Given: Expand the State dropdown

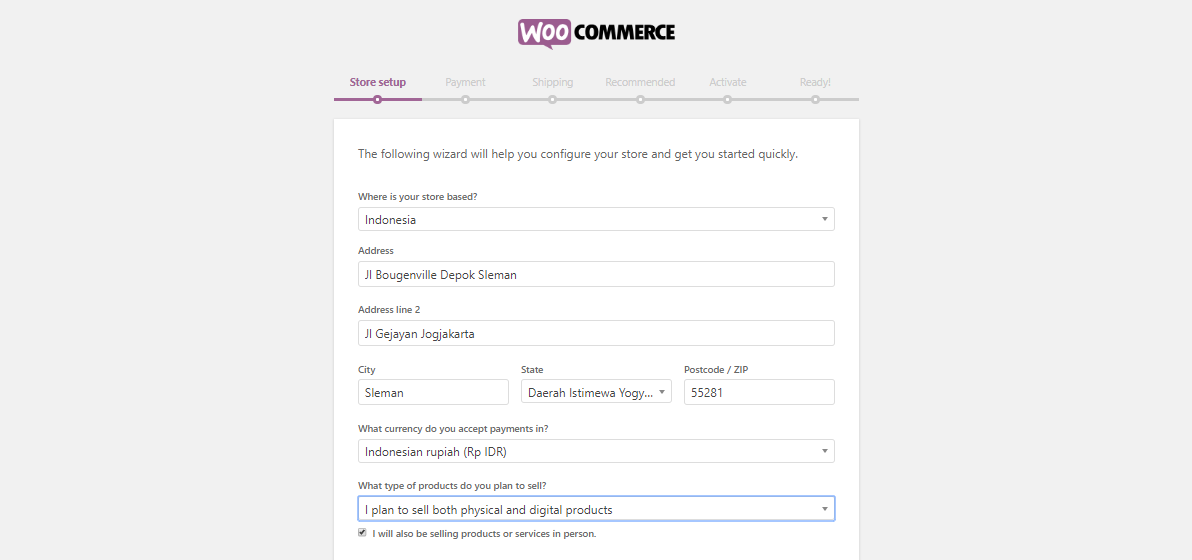Looking at the screenshot, I should click(596, 393).
